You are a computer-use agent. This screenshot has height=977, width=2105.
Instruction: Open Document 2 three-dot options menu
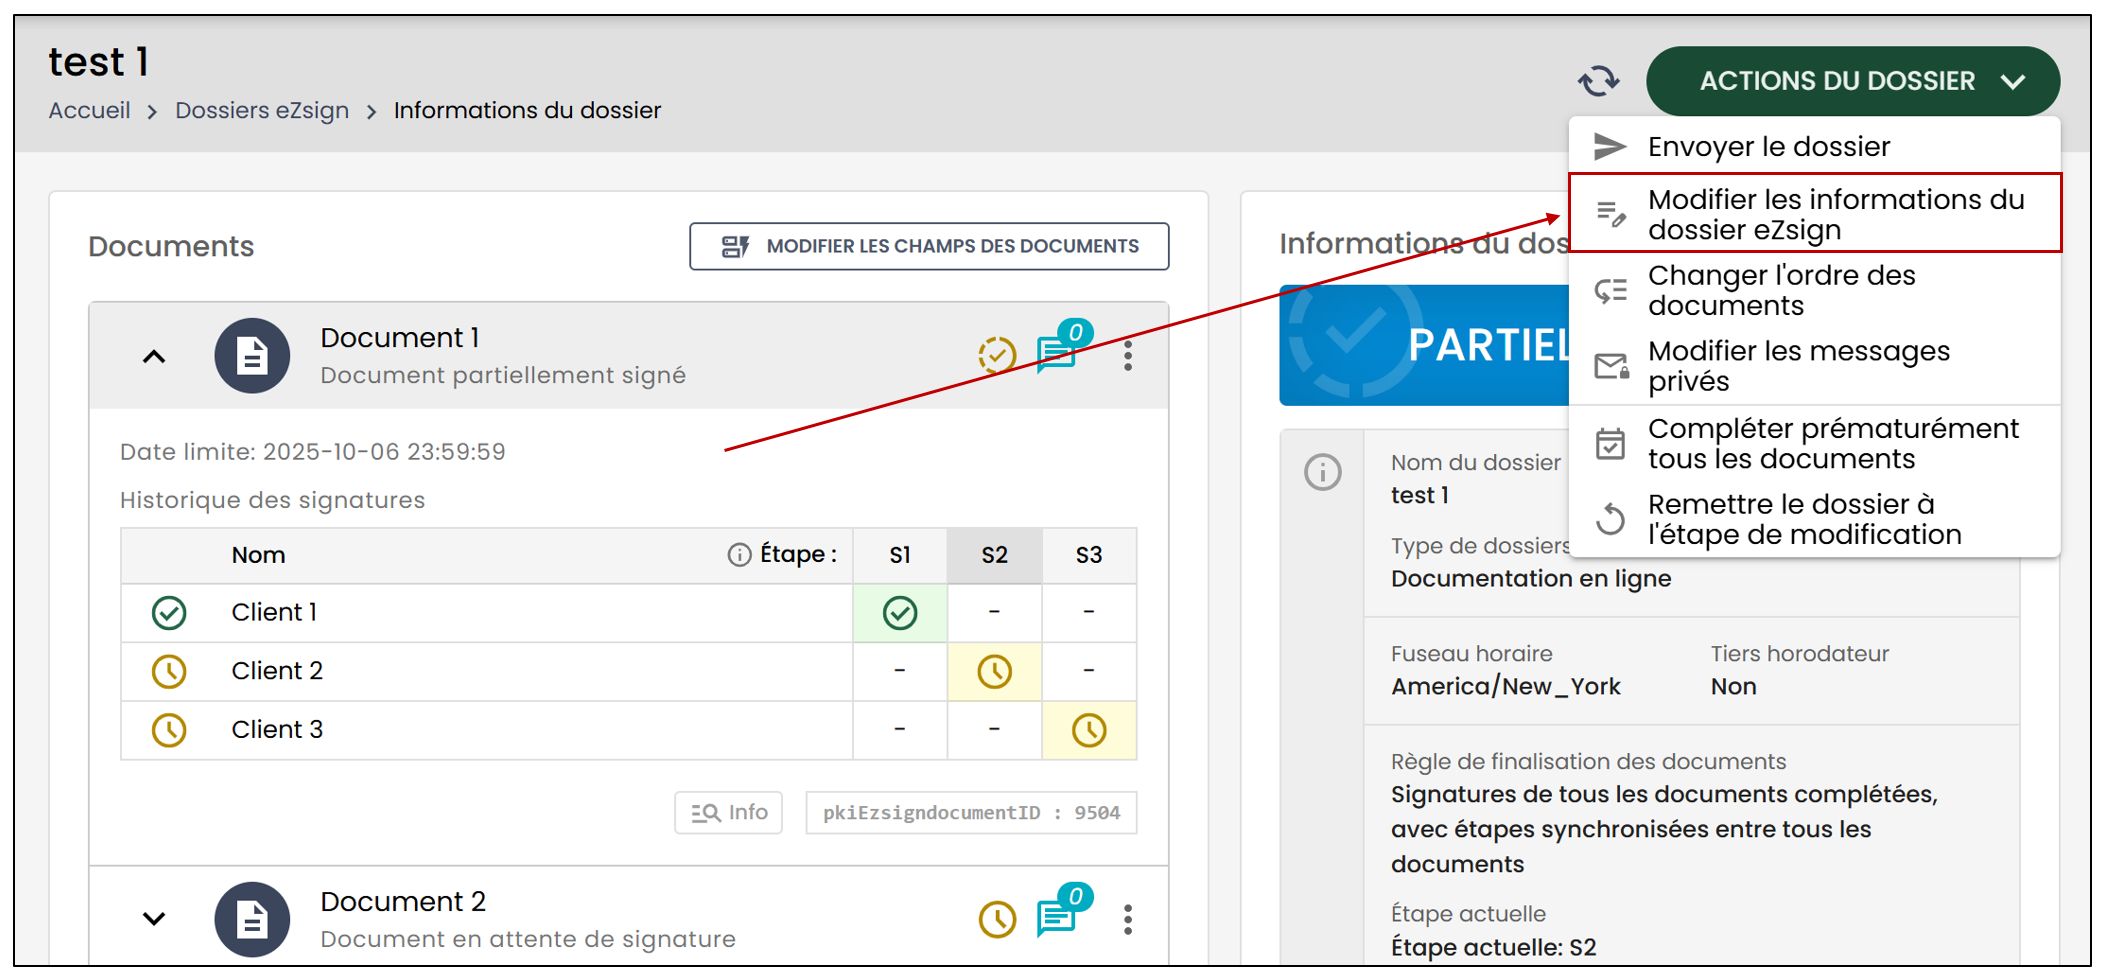click(x=1128, y=919)
